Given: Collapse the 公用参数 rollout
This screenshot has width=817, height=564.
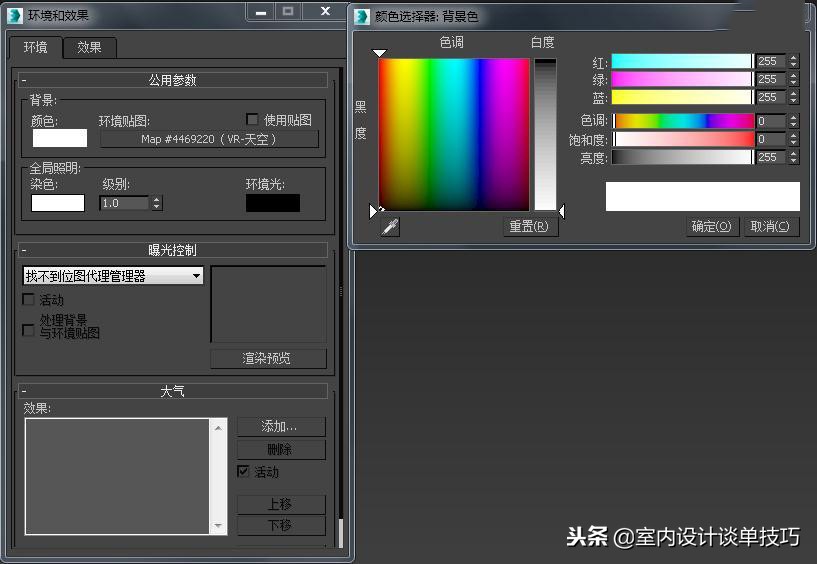Looking at the screenshot, I should (x=172, y=80).
